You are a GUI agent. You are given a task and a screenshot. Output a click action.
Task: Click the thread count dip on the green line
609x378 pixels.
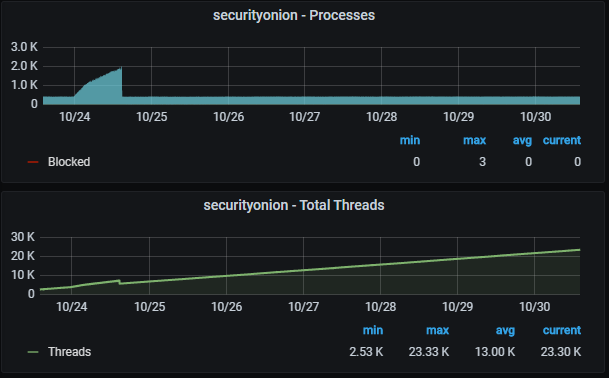120,283
